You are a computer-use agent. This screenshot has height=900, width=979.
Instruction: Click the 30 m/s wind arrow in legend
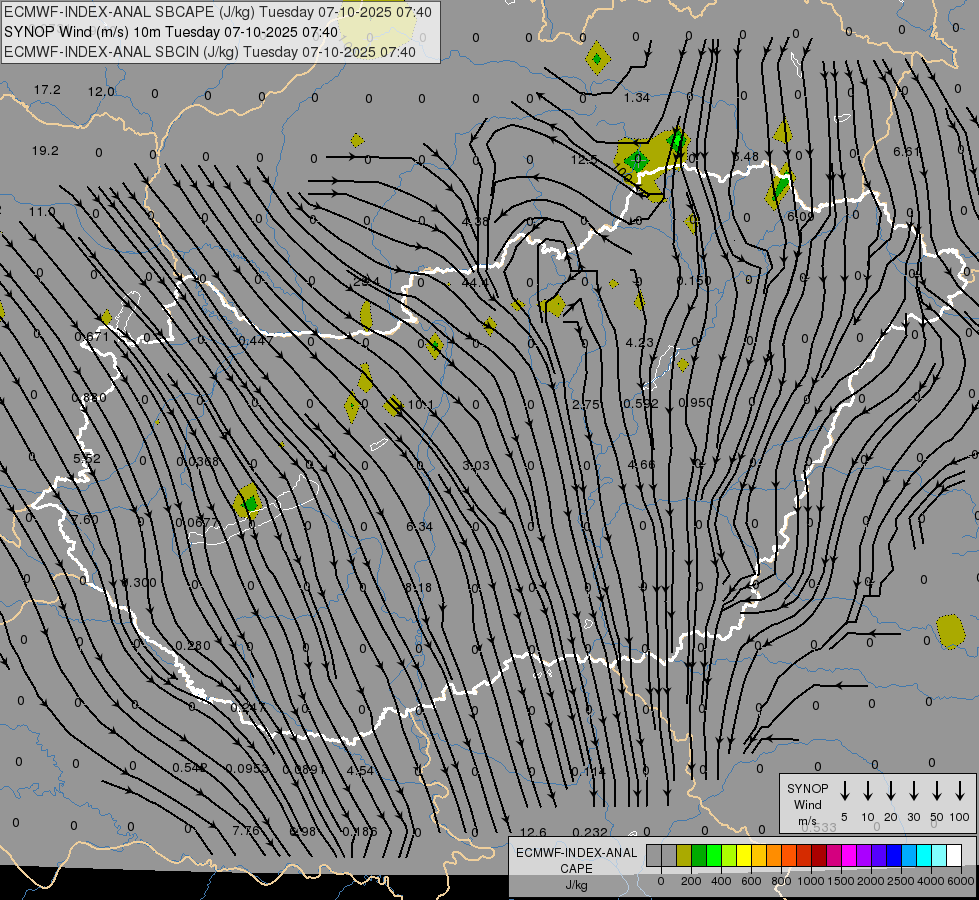pyautogui.click(x=914, y=791)
